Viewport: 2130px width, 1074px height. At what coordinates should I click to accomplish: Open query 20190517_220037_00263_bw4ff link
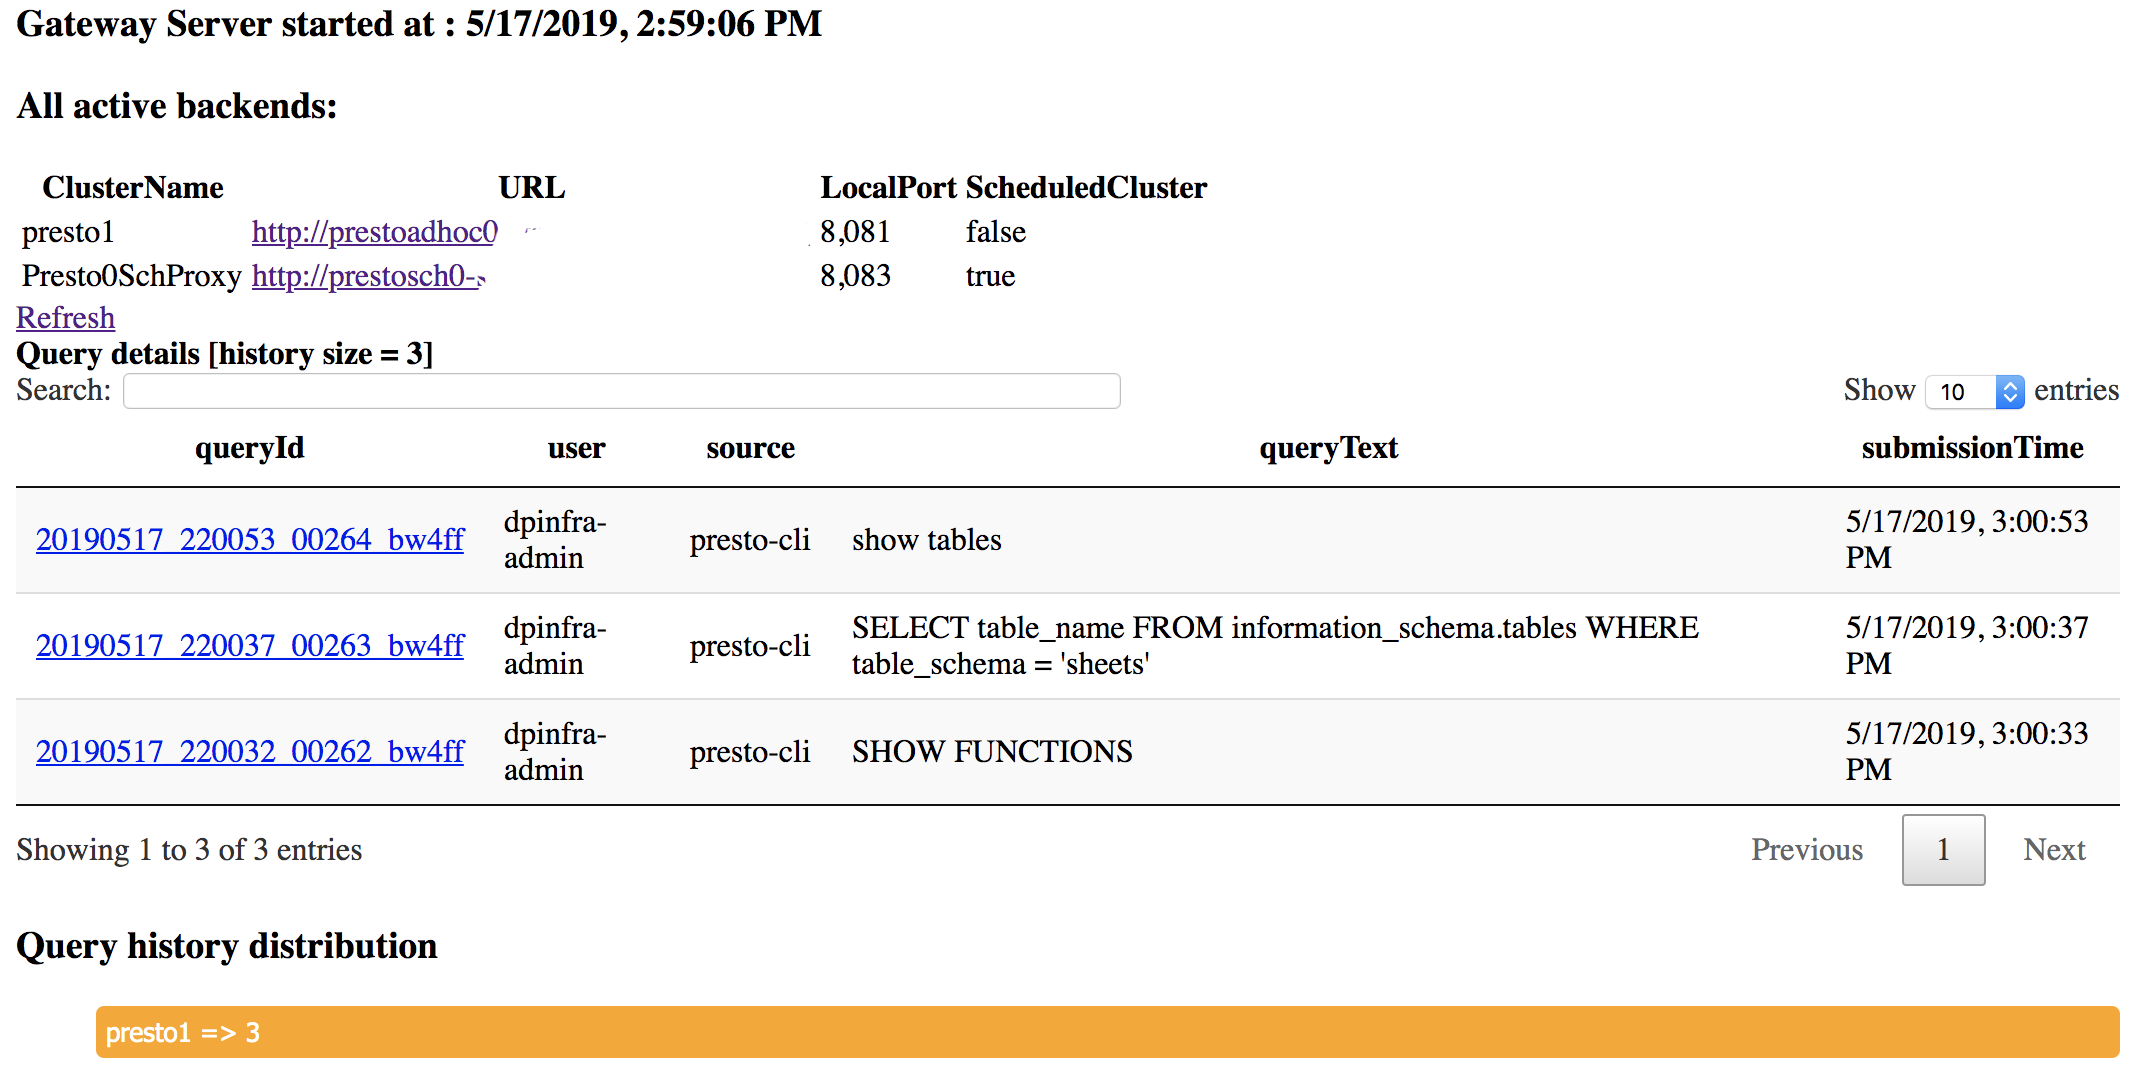250,646
